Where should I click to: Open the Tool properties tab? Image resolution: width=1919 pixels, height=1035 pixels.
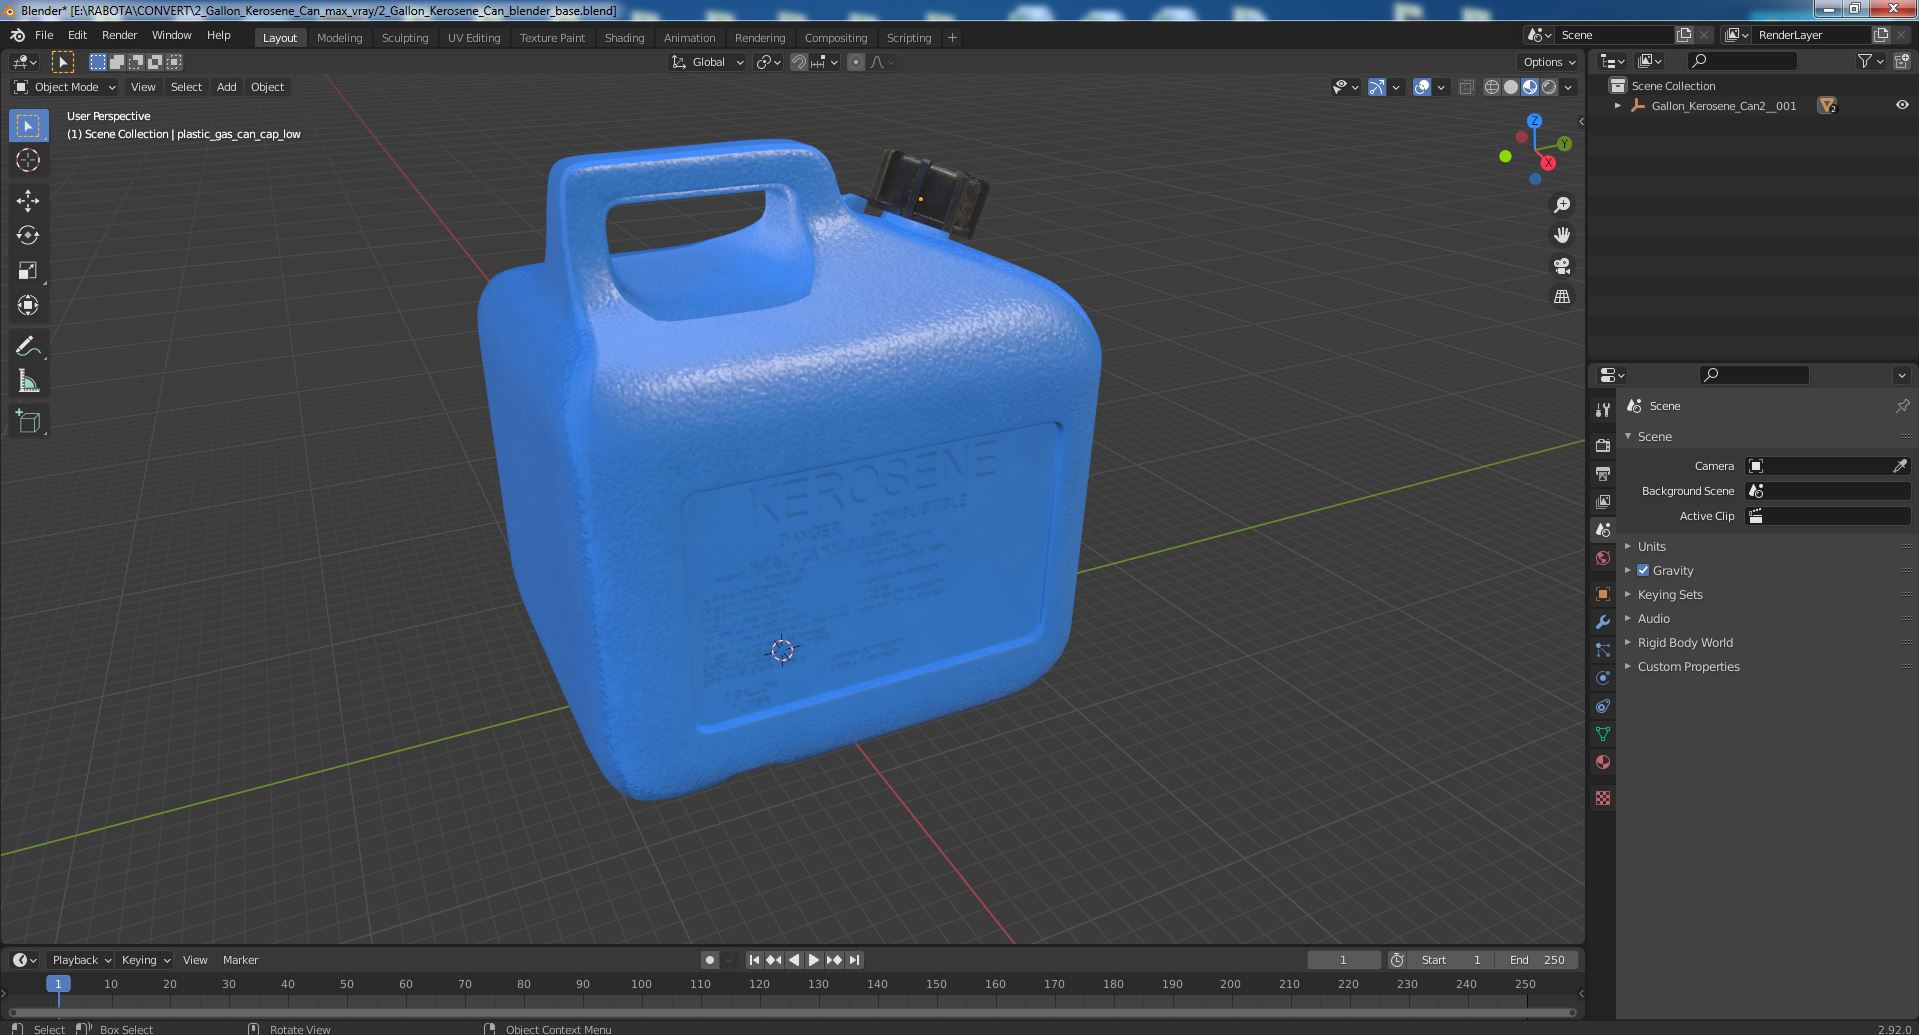[x=1603, y=410]
